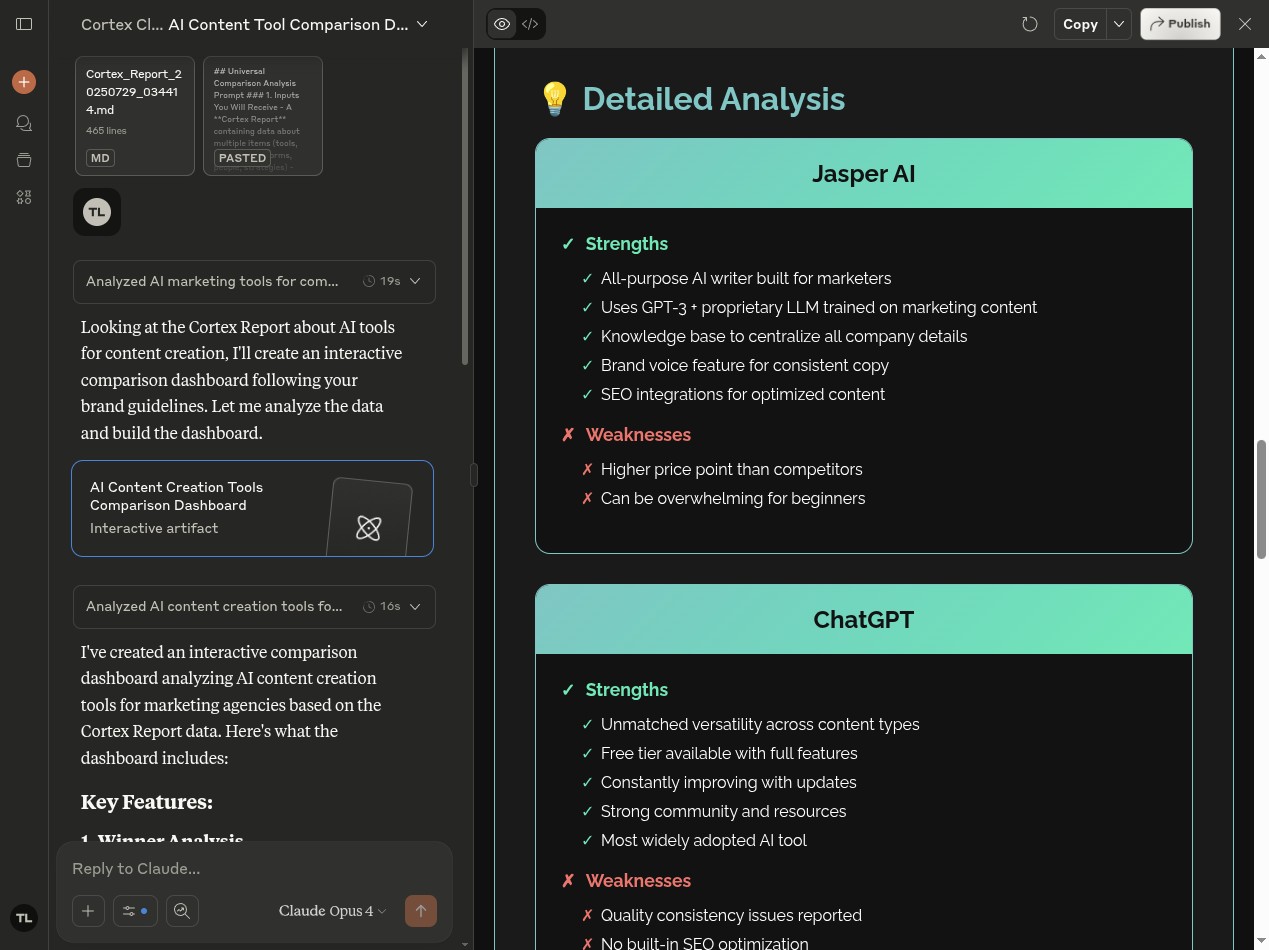
Task: Click the Detailed Analysis heading
Action: 714,99
